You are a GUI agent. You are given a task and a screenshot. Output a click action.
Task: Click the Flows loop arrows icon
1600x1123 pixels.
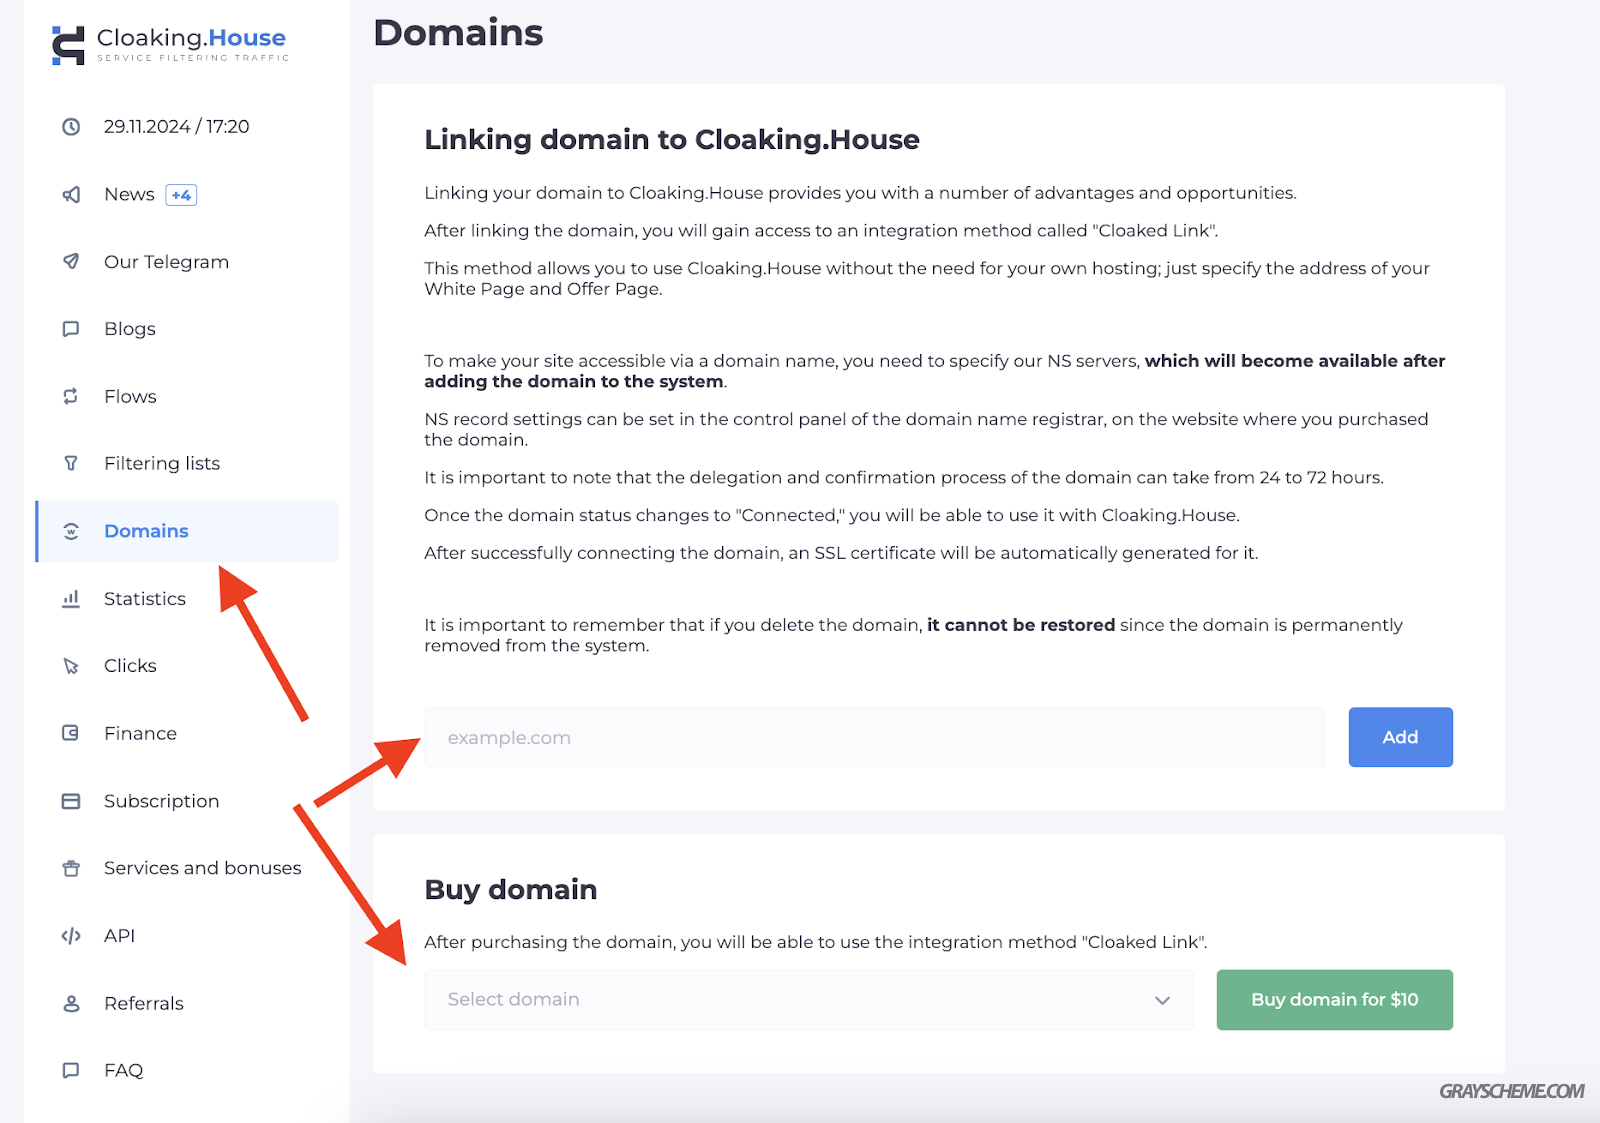pyautogui.click(x=71, y=396)
